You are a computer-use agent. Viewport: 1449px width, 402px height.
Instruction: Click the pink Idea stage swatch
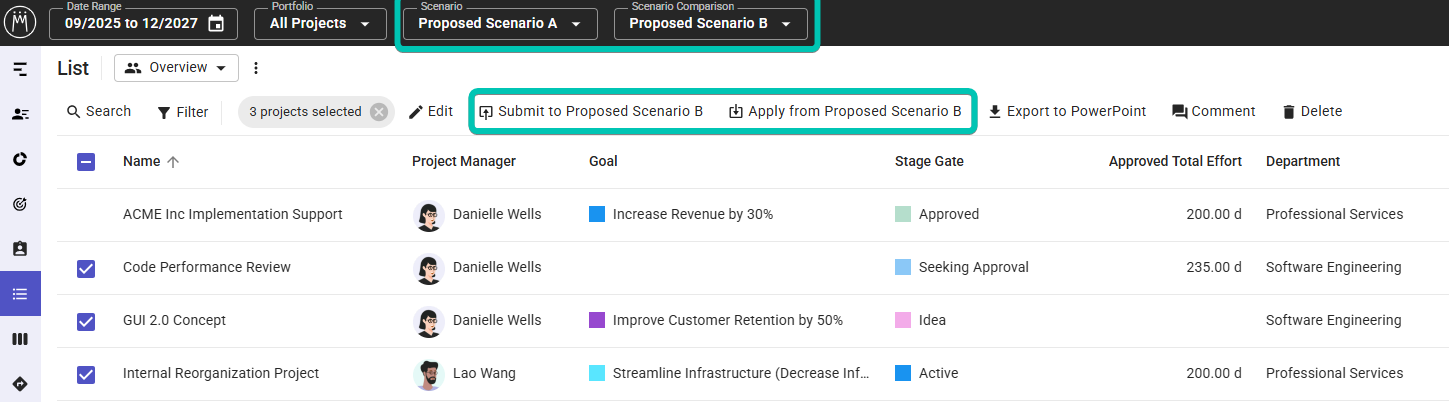pos(903,320)
